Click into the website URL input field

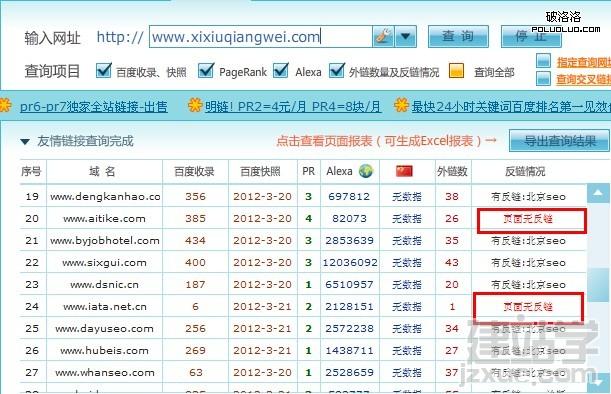[260, 37]
